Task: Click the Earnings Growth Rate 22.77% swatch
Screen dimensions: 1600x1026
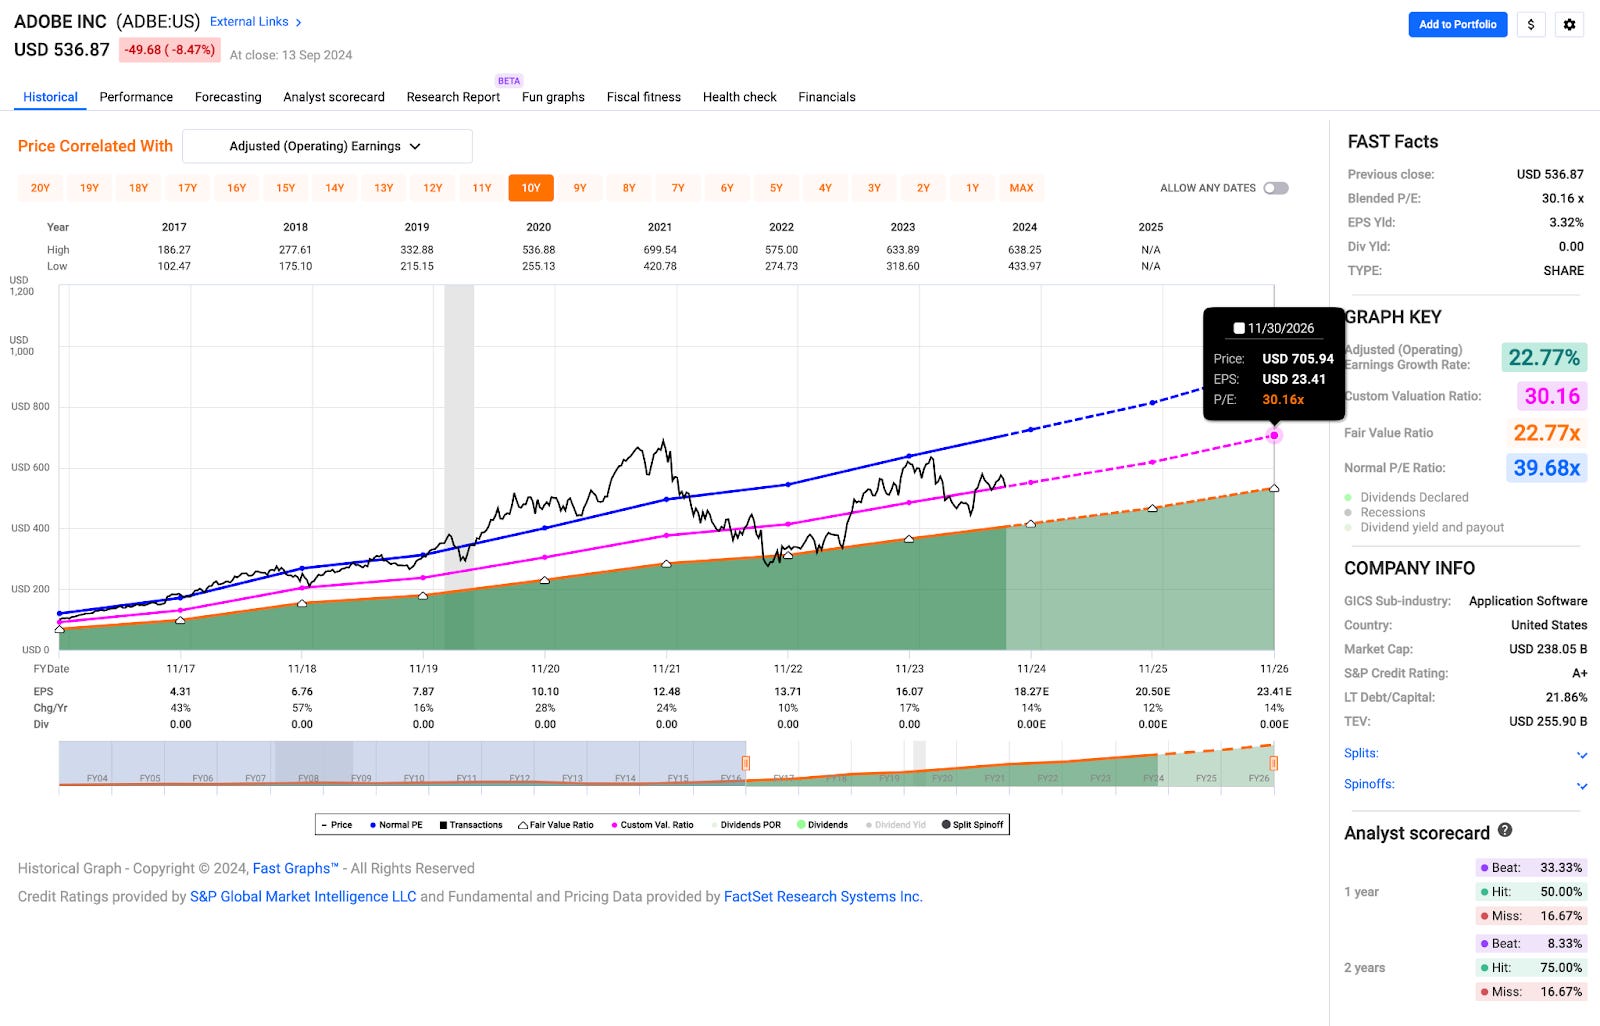Action: [x=1544, y=357]
